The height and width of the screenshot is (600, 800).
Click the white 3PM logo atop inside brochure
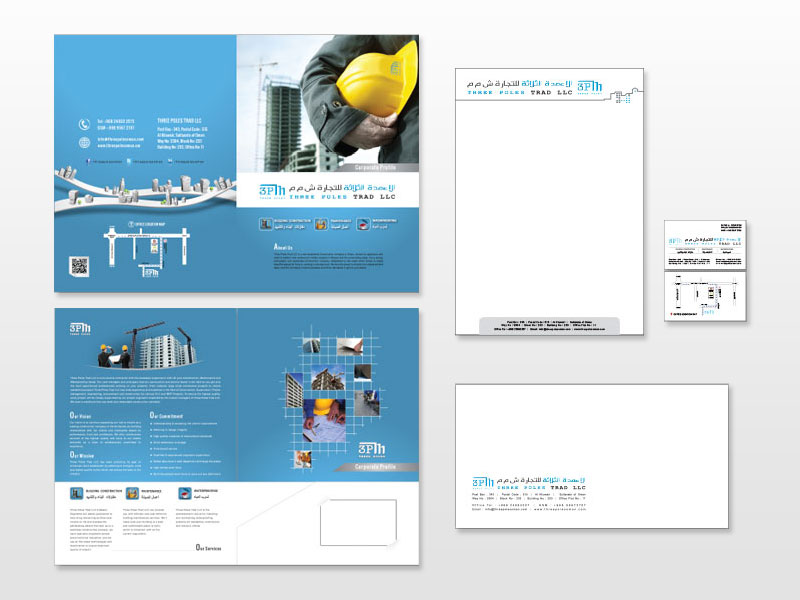80,329
